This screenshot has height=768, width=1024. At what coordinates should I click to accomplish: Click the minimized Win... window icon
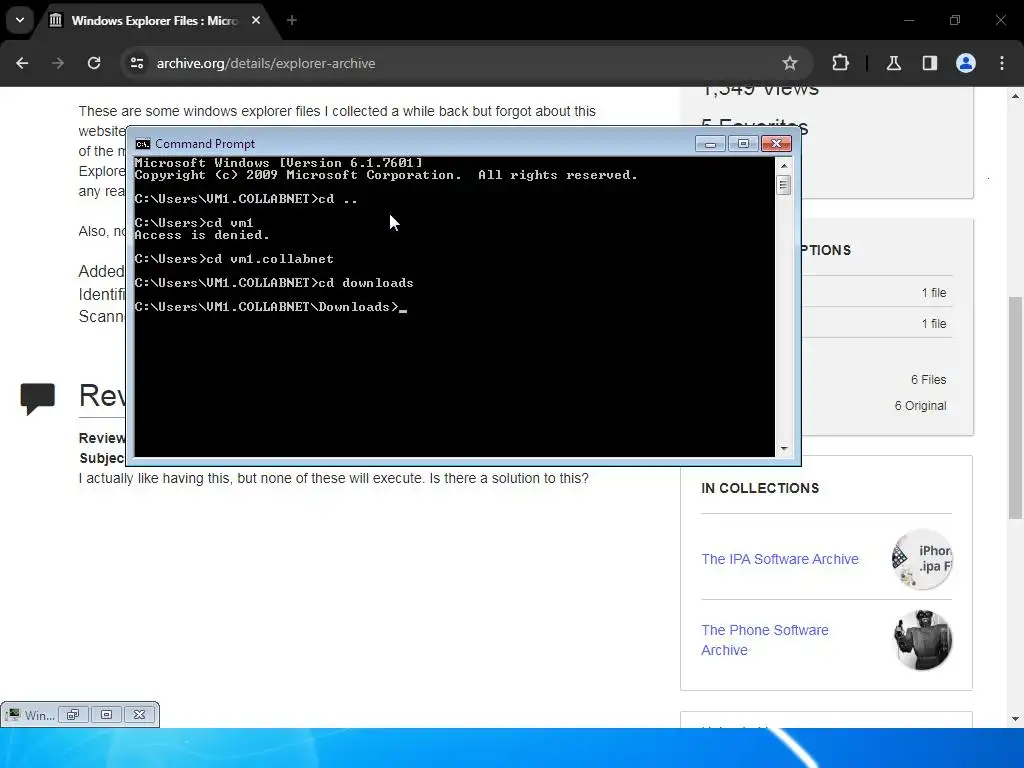pyautogui.click(x=13, y=715)
